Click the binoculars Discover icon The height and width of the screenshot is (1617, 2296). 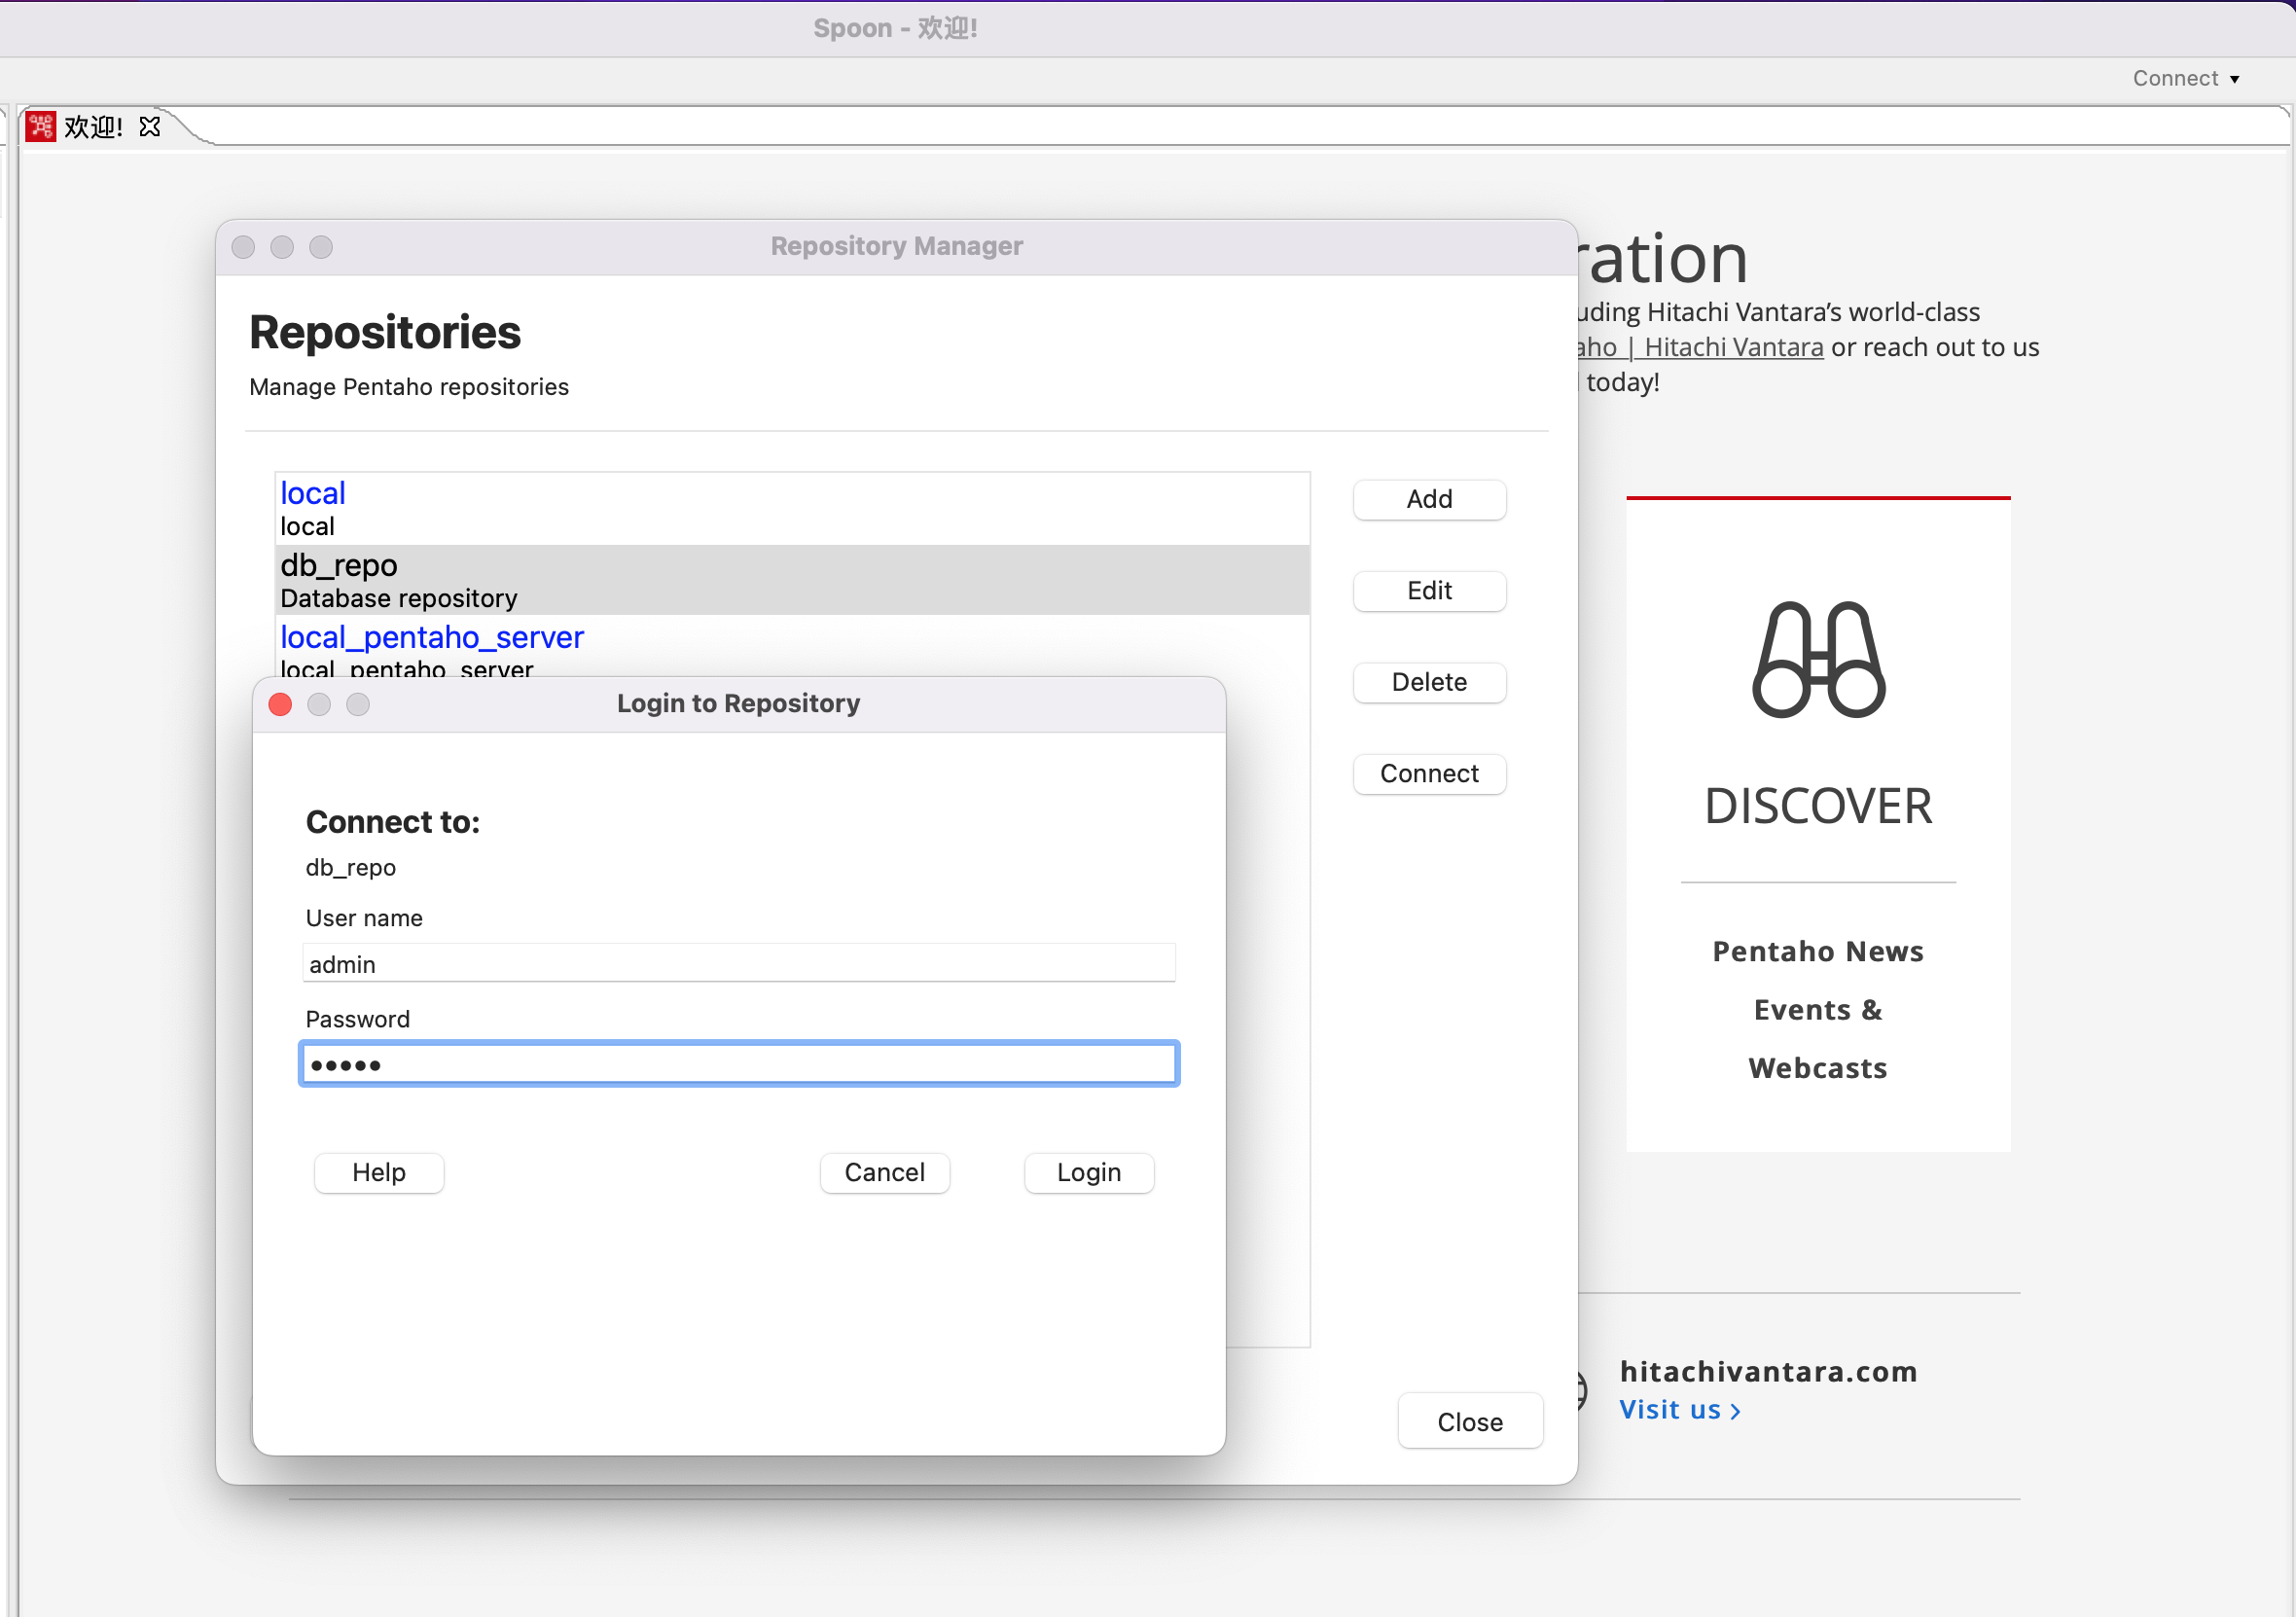[x=1818, y=659]
